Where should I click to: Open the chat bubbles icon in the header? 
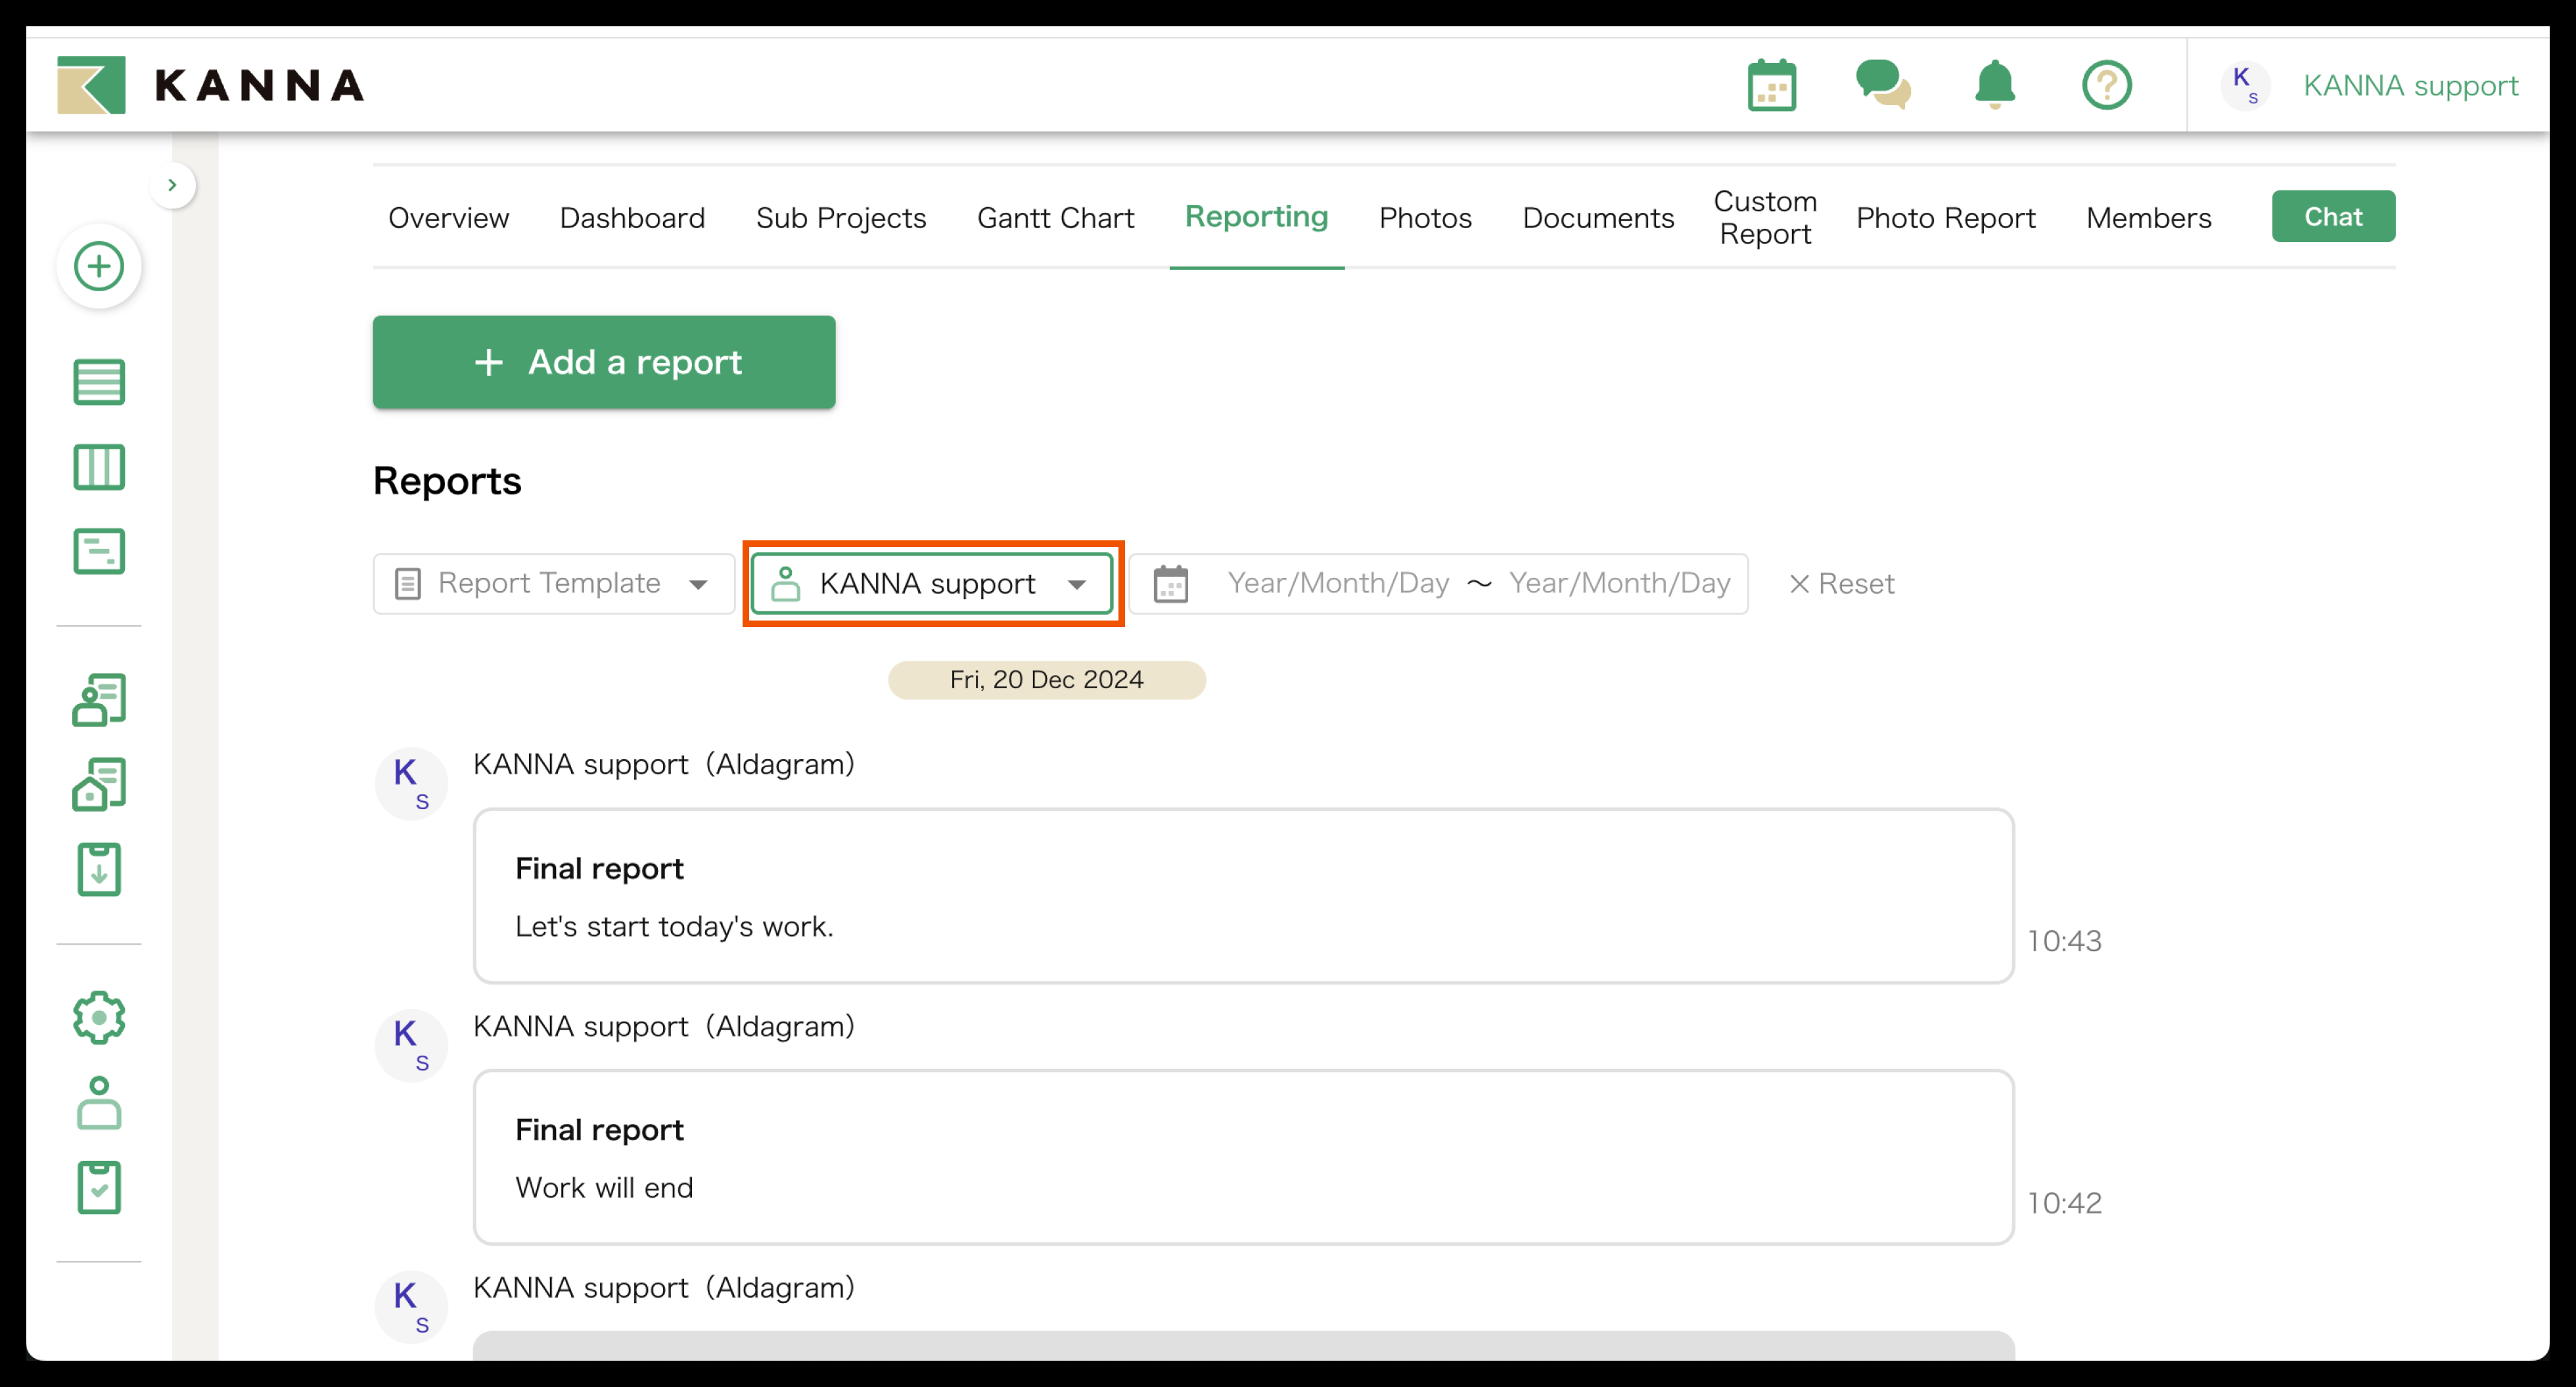point(1883,86)
